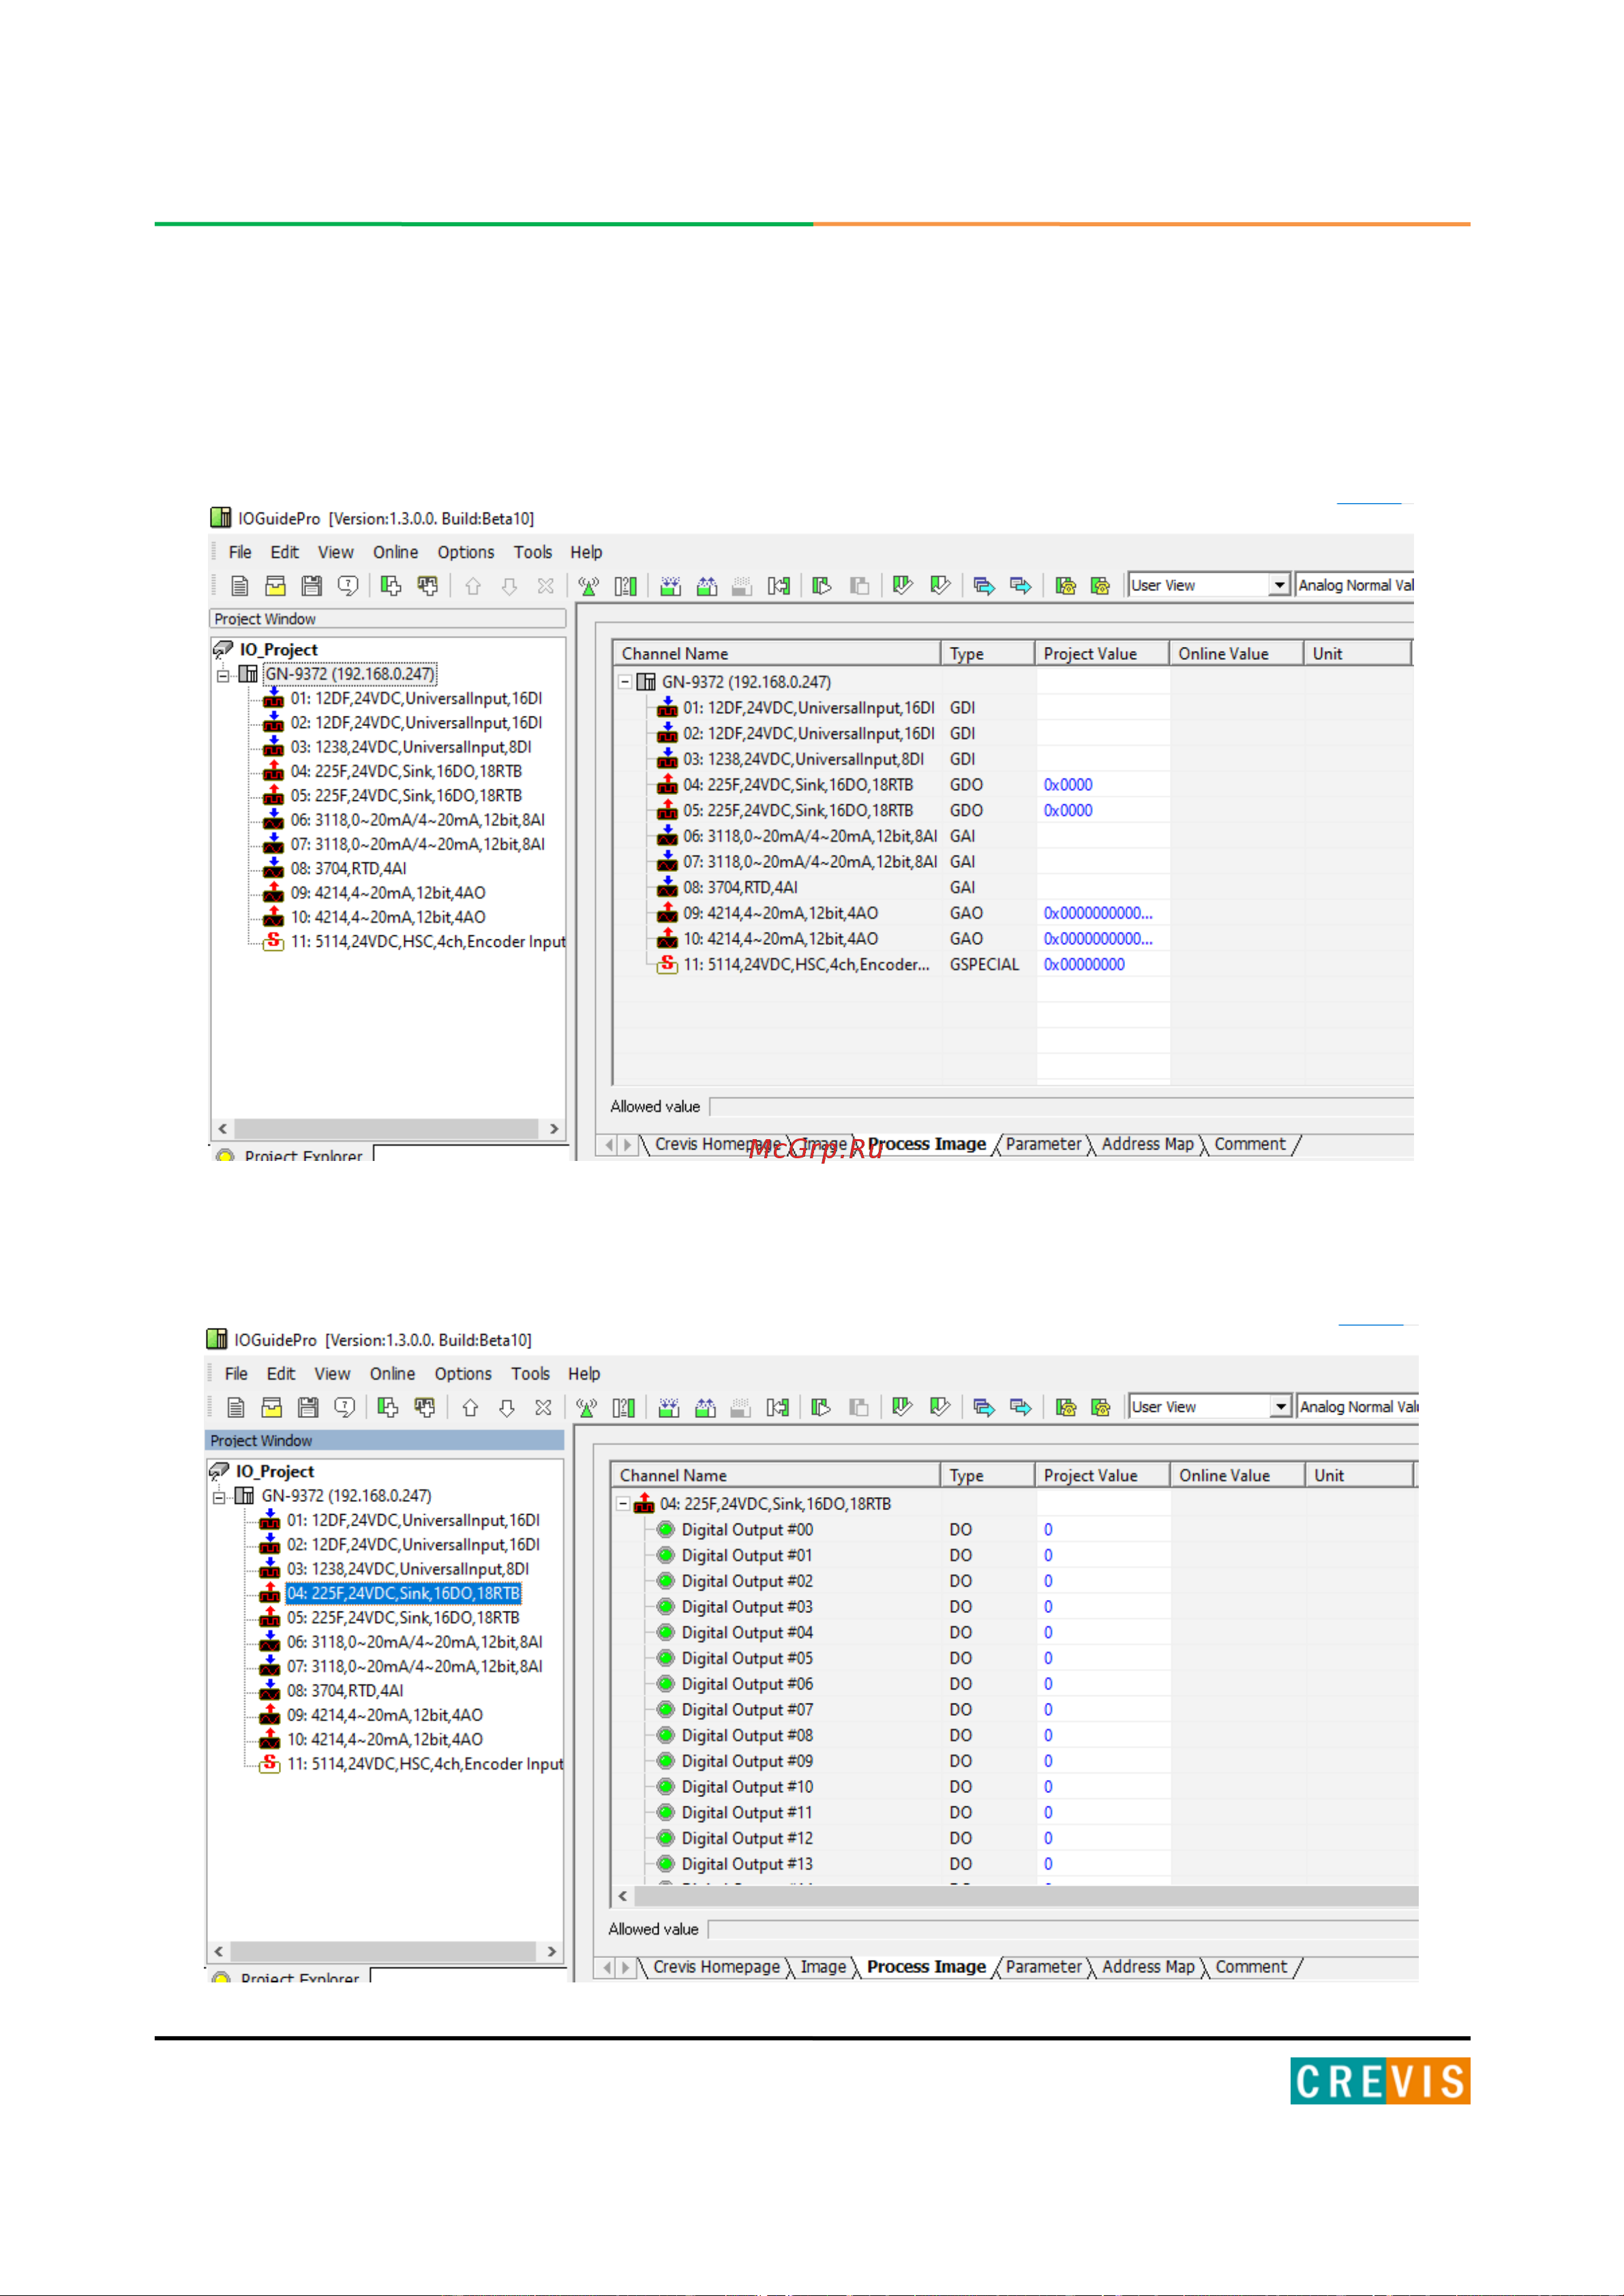The height and width of the screenshot is (2296, 1624).
Task: Click Allowed value field in upper window
Action: point(1061,1107)
